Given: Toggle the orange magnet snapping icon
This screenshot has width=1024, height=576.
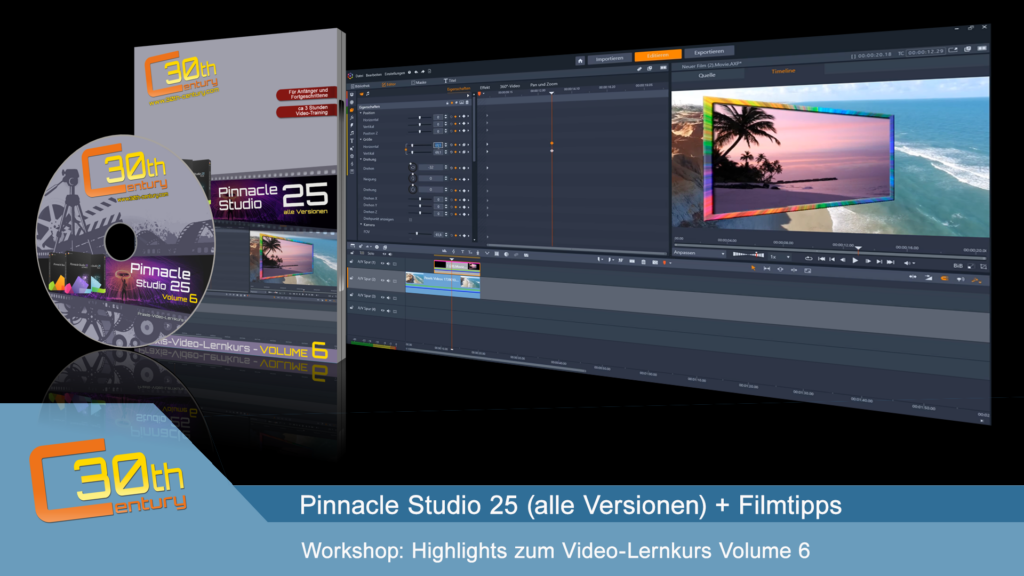Looking at the screenshot, I should [944, 278].
